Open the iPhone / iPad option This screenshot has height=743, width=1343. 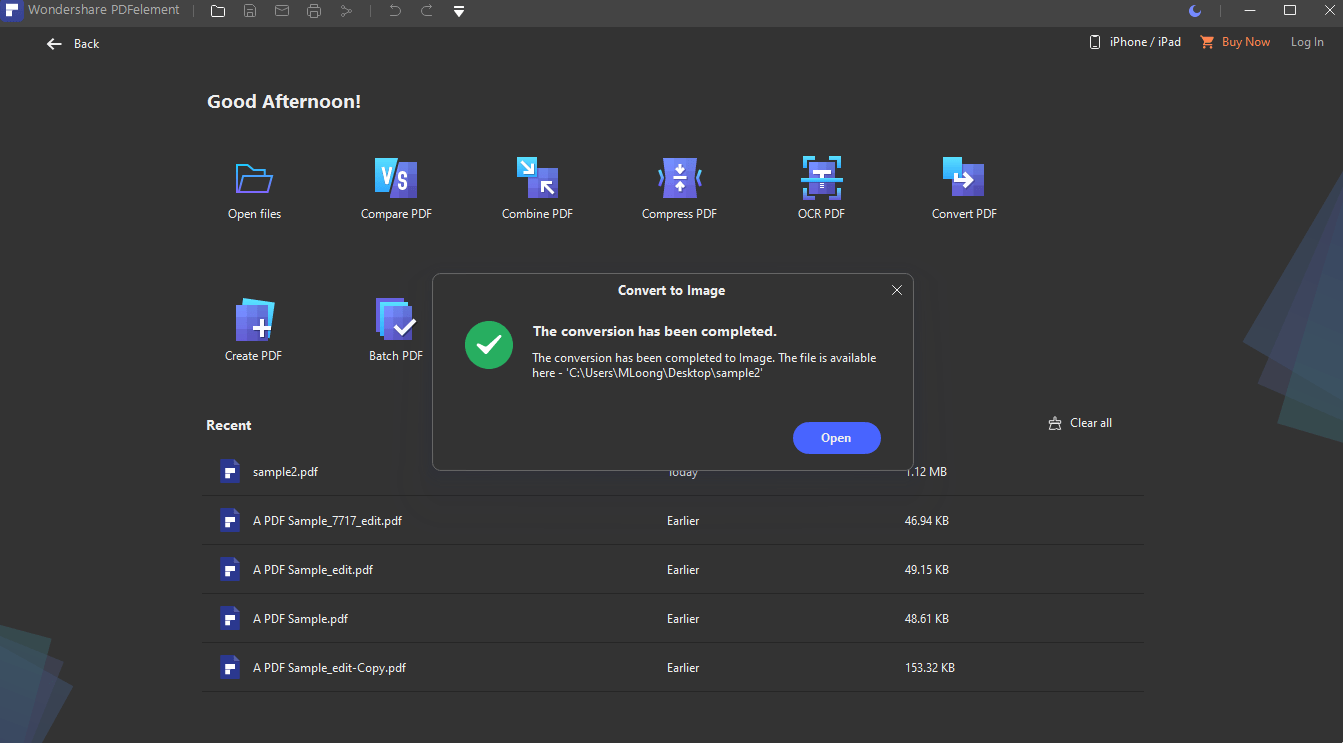pos(1135,42)
